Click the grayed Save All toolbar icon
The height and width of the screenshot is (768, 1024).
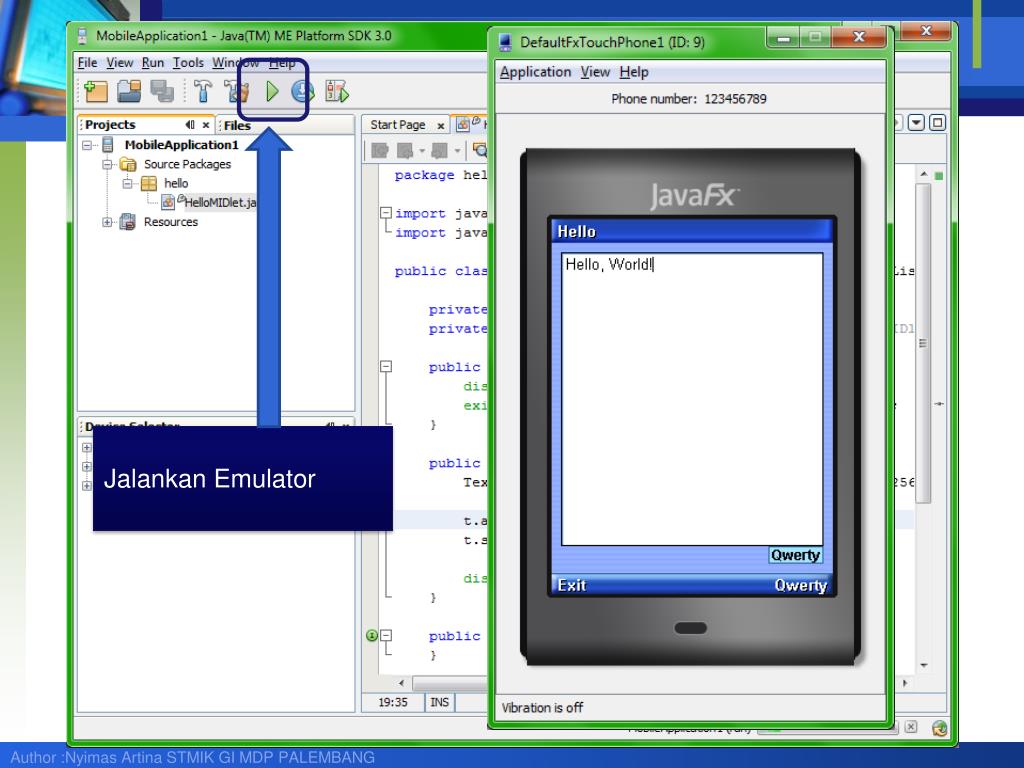[x=162, y=91]
